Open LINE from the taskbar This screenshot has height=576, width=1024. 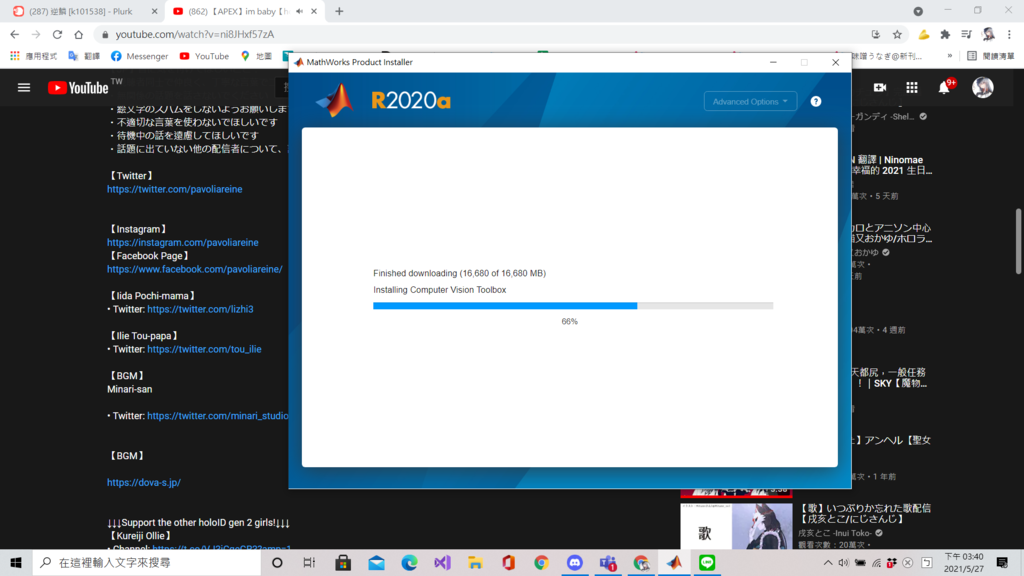click(707, 562)
